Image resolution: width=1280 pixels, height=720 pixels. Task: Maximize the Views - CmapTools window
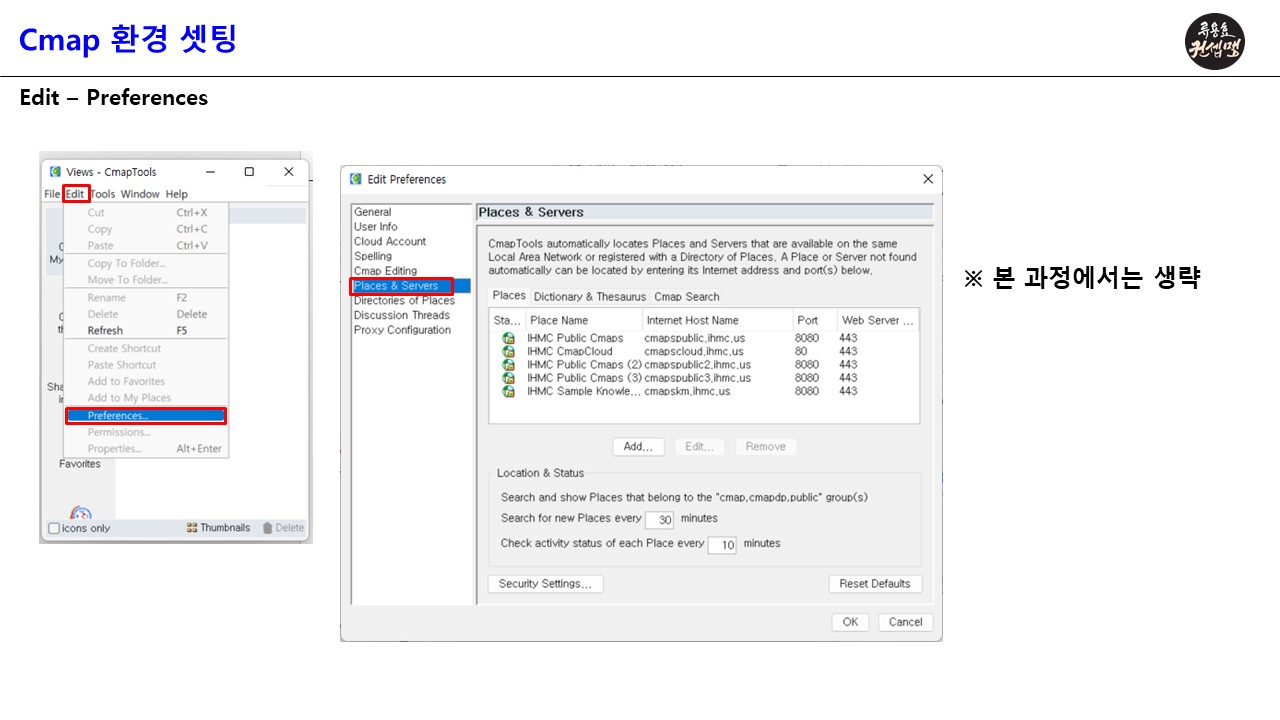pos(249,172)
